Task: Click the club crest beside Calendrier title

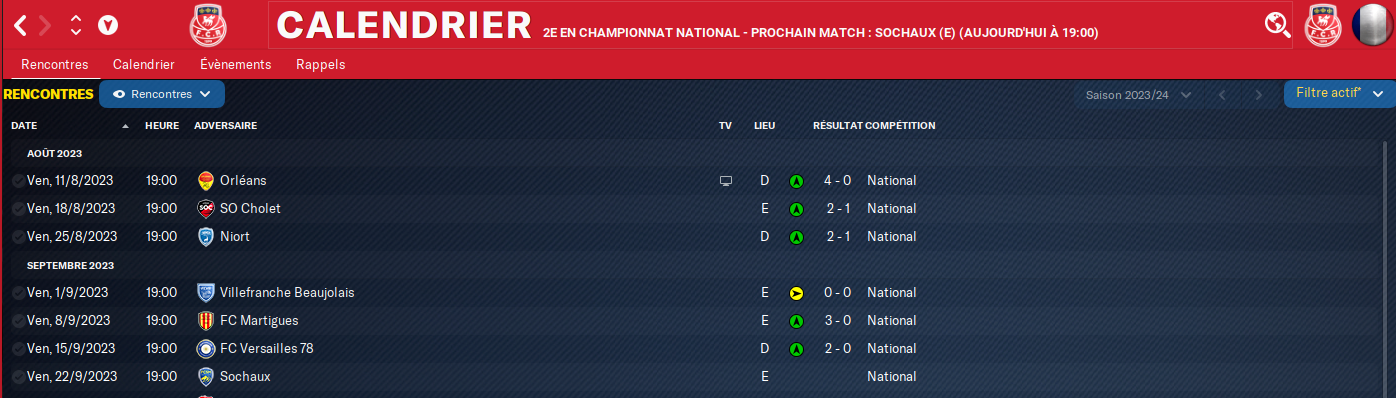Action: tap(207, 24)
